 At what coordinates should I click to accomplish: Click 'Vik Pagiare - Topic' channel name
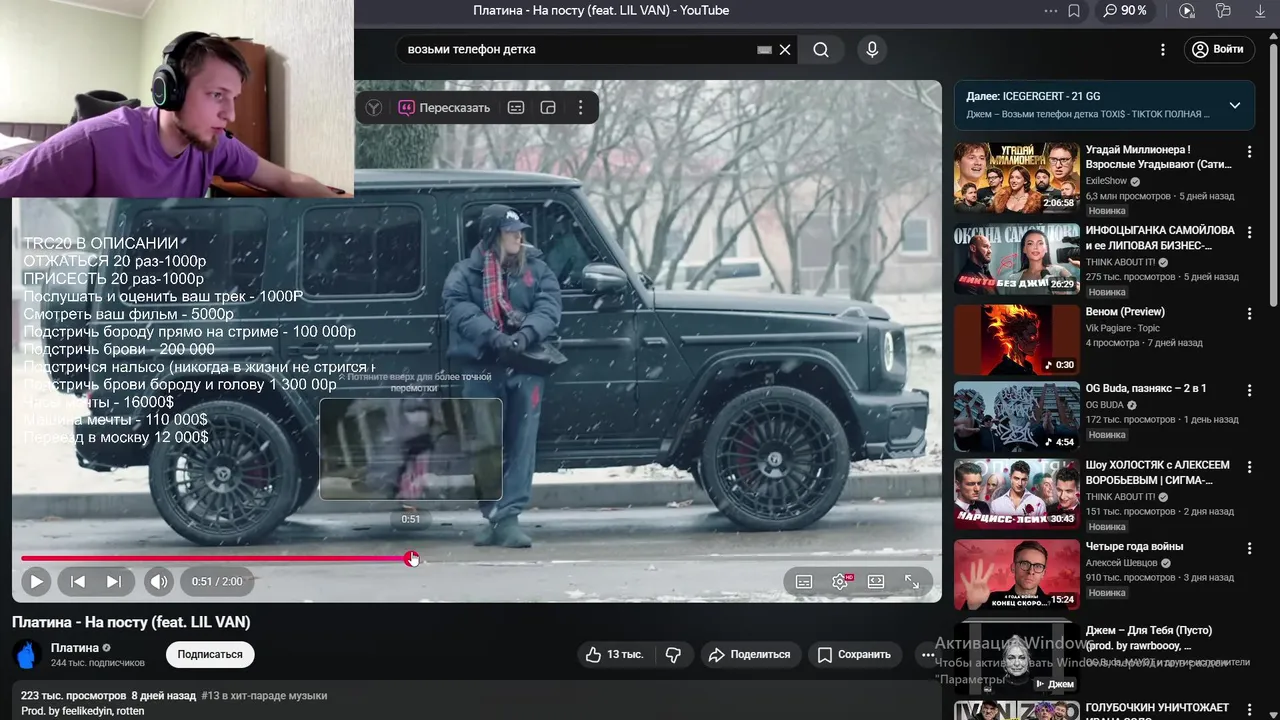point(1123,328)
